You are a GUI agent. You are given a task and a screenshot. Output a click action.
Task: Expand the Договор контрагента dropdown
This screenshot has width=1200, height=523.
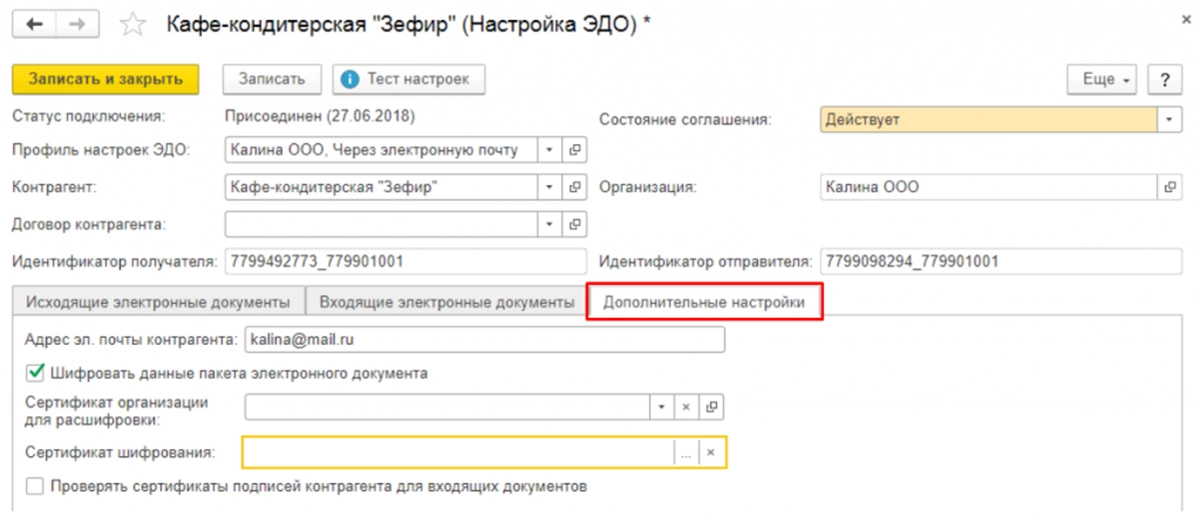549,223
